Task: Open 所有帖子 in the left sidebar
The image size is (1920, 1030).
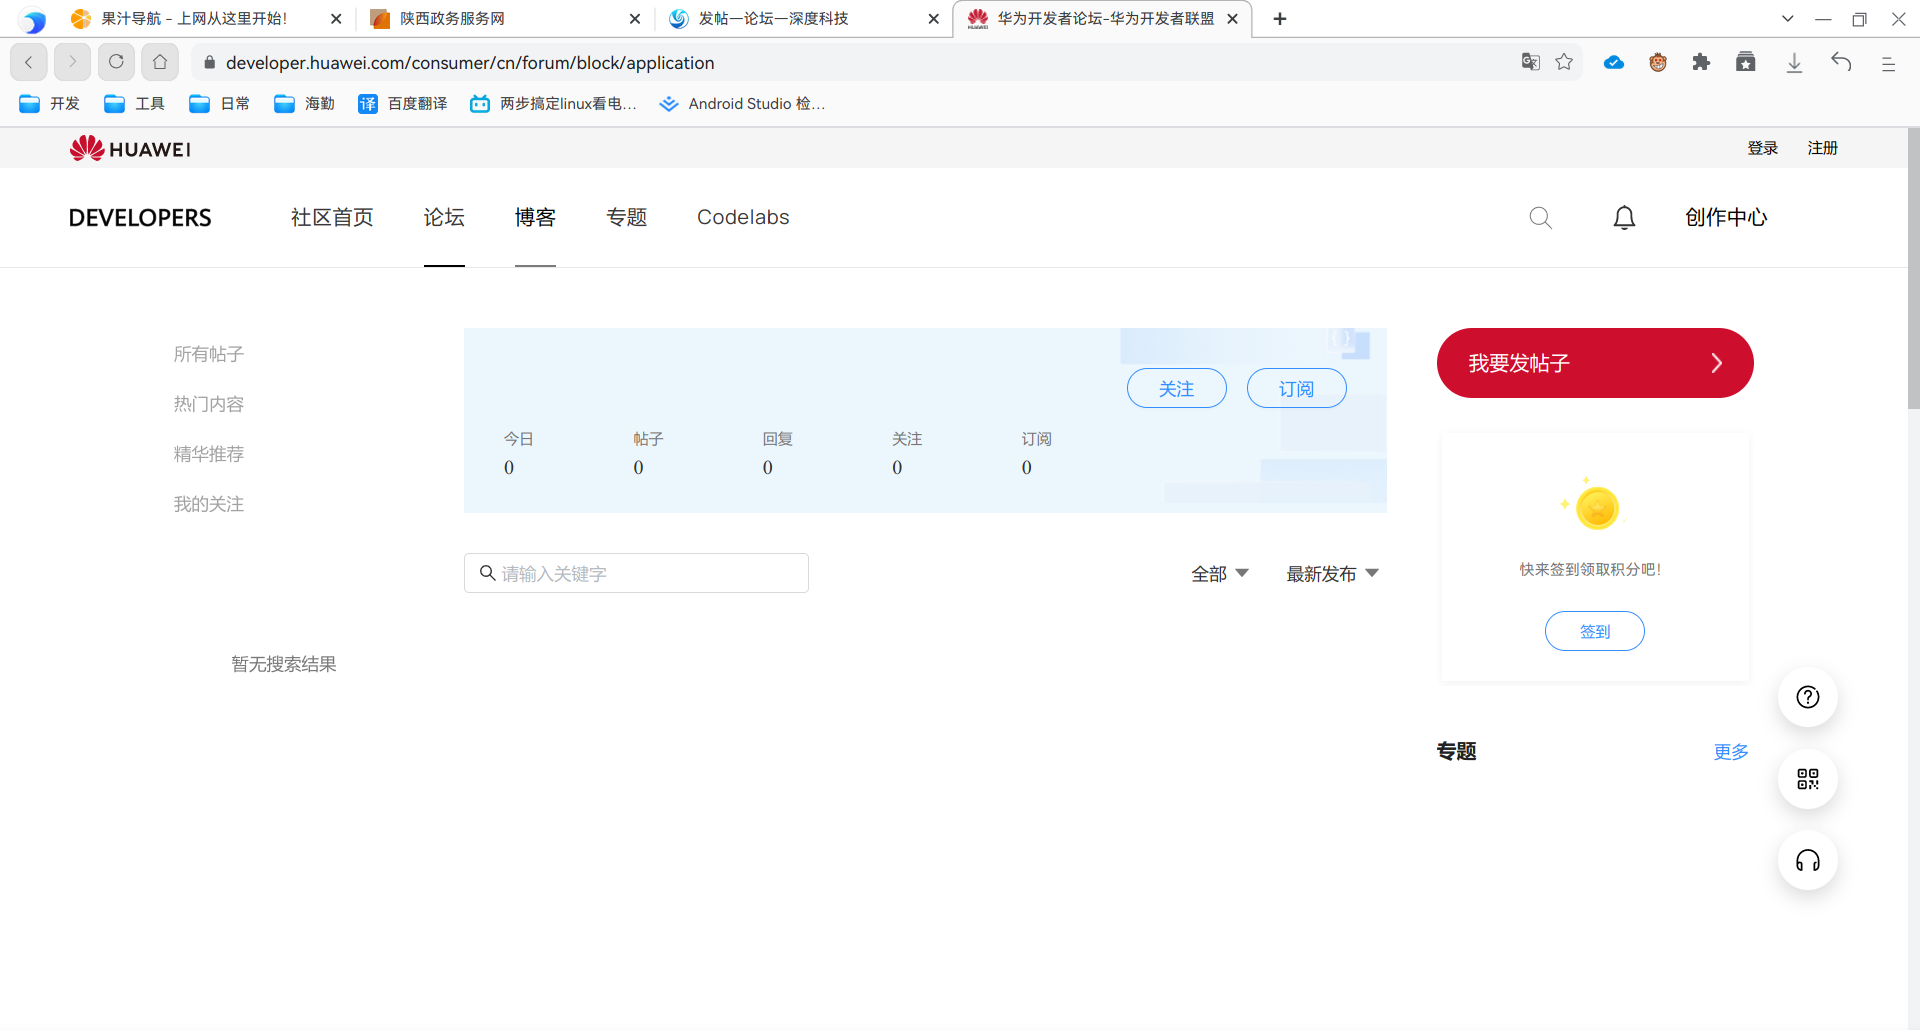Action: pos(209,354)
